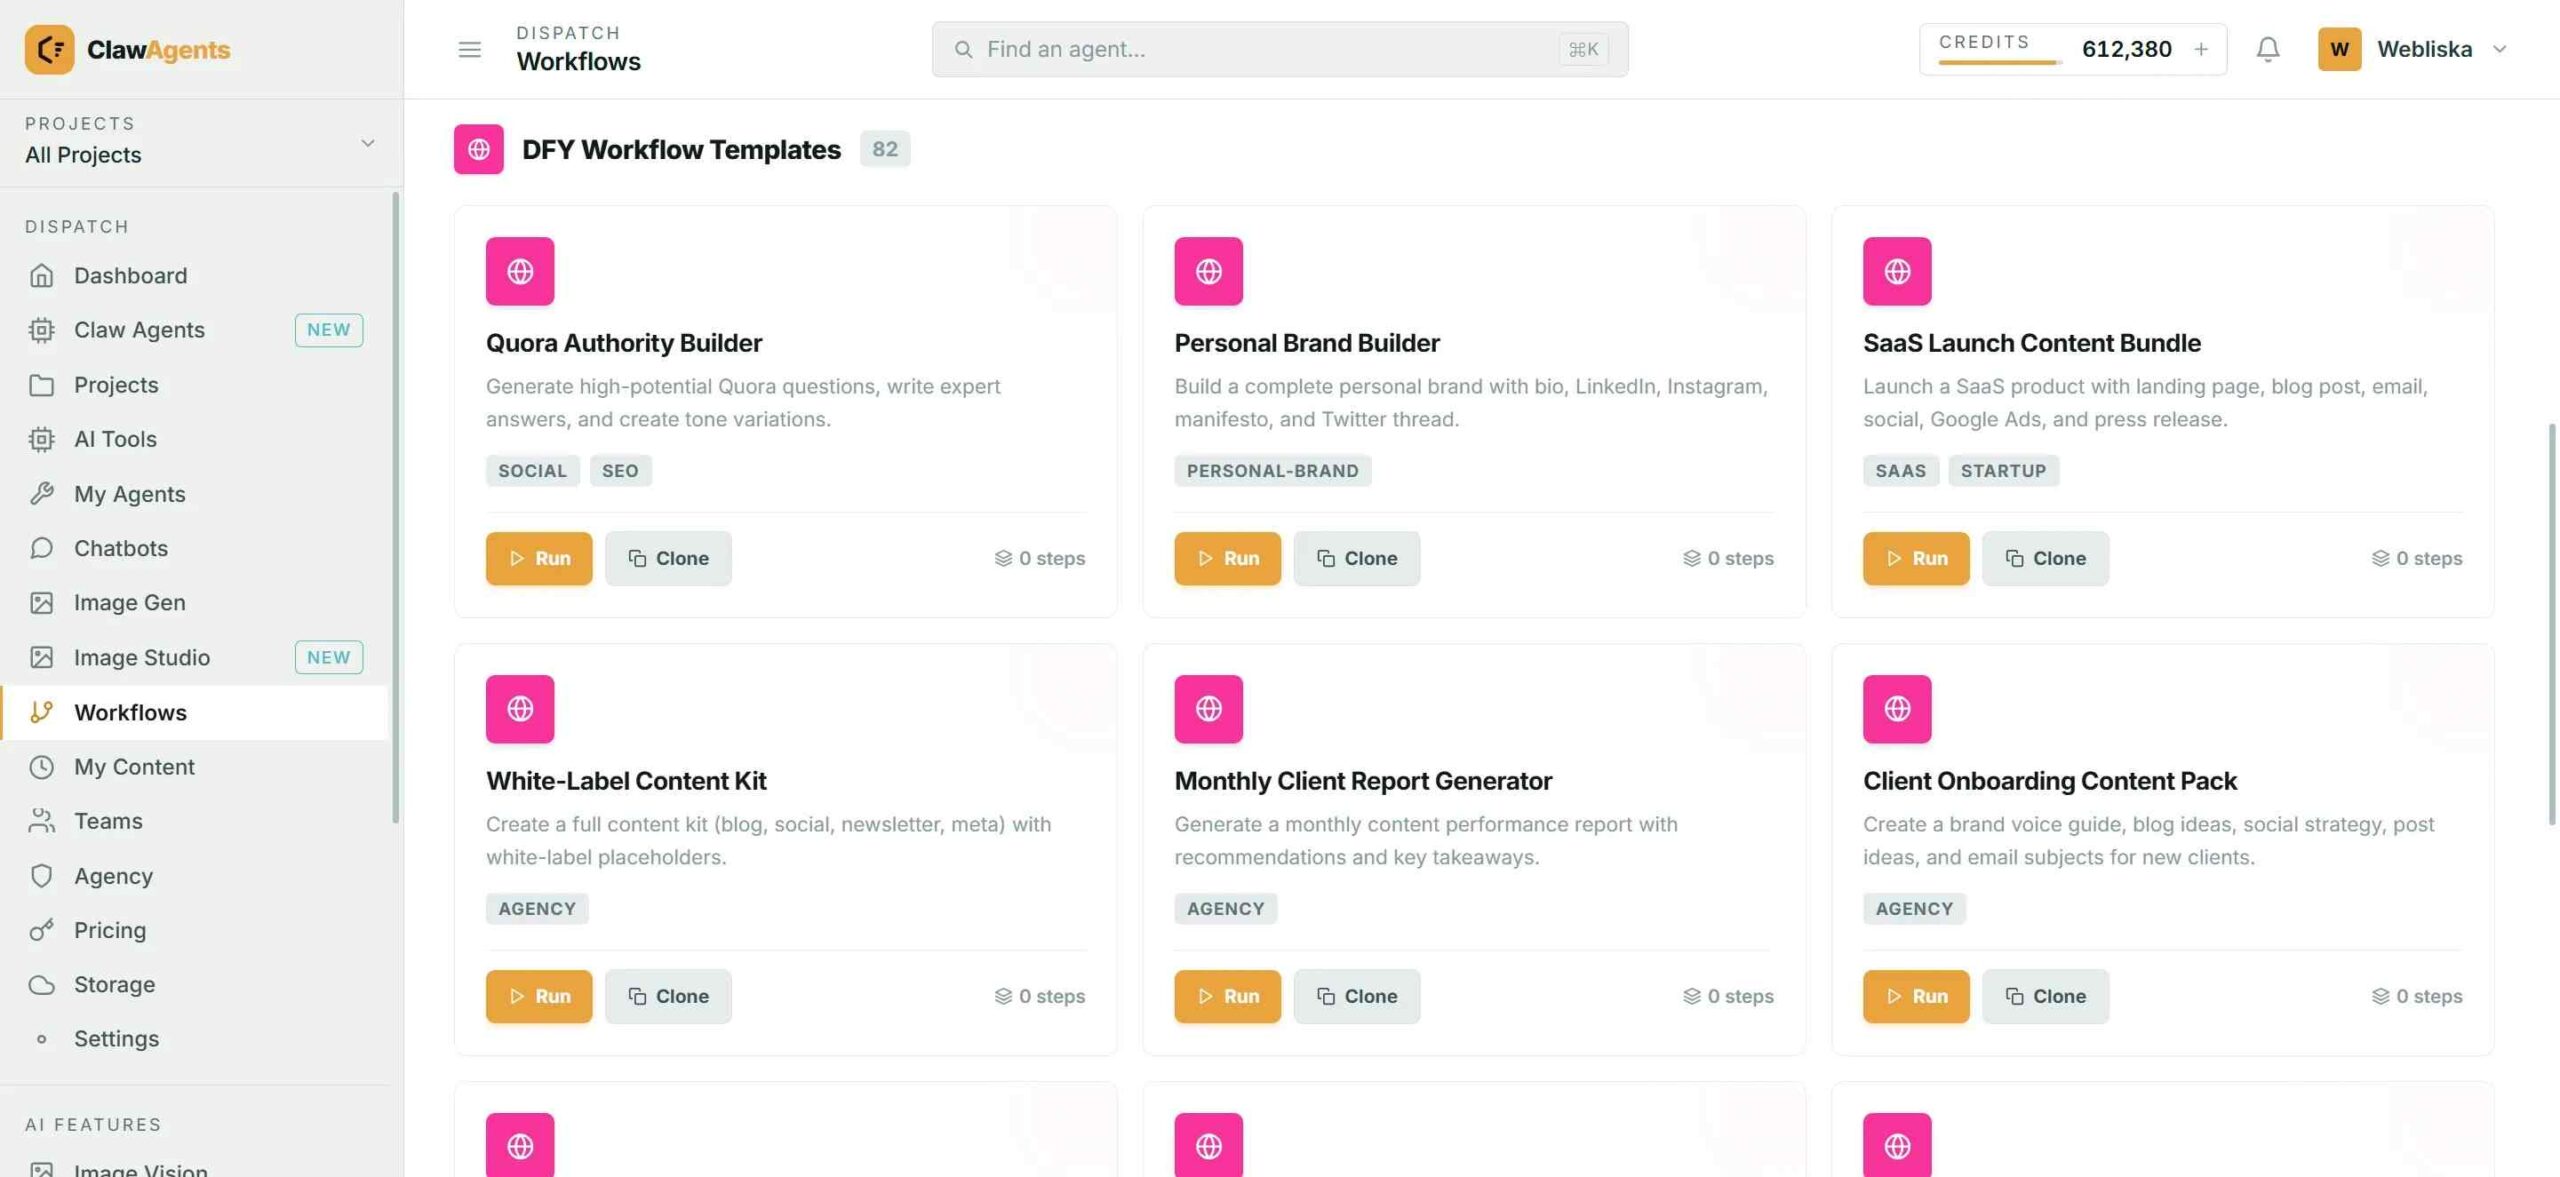Run the Monthly Client Report Generator workflow
The width and height of the screenshot is (2560, 1177).
[1227, 996]
